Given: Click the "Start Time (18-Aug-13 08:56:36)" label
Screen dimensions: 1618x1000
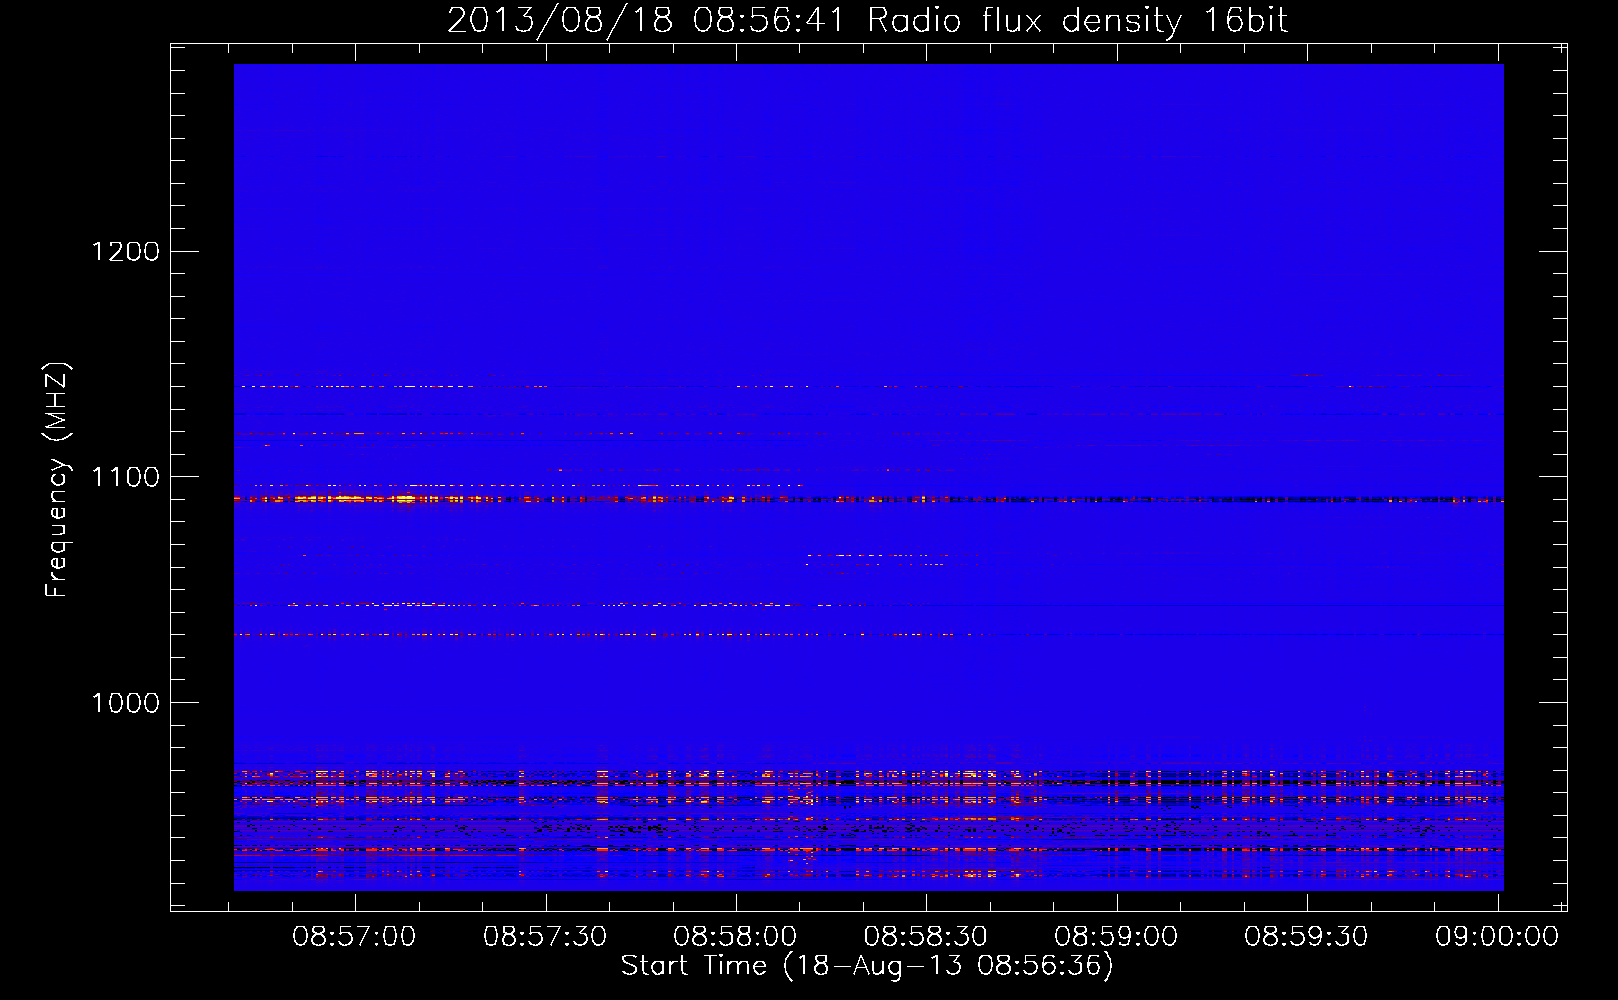Looking at the screenshot, I should pyautogui.click(x=867, y=966).
